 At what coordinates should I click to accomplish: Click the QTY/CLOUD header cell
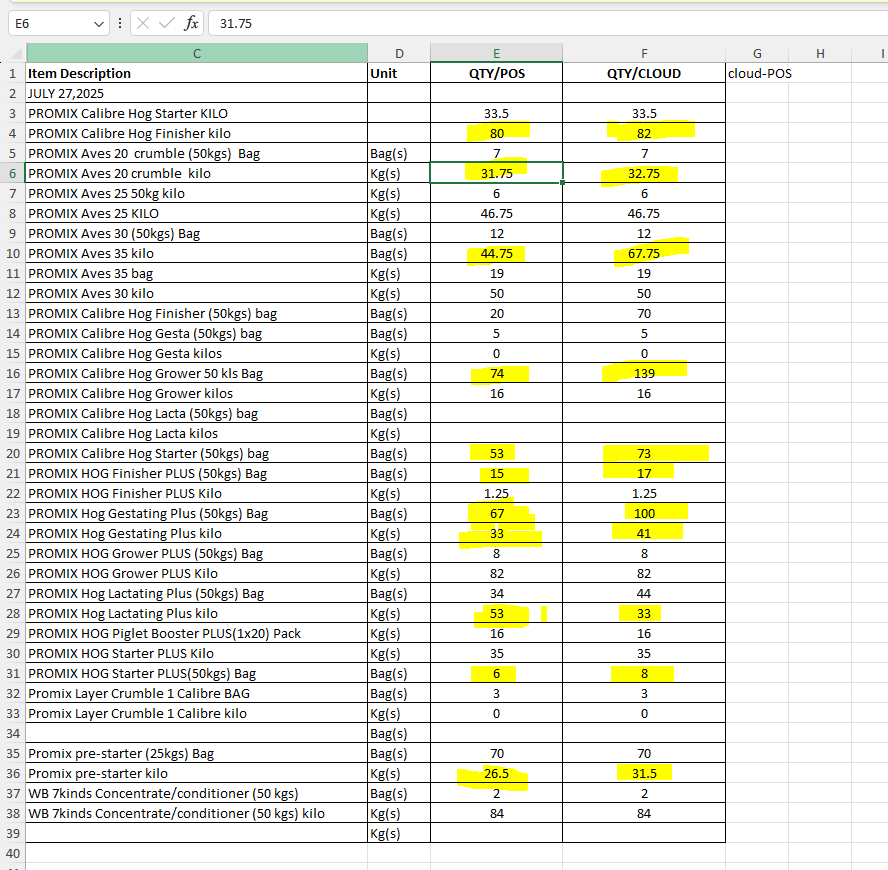[x=643, y=73]
